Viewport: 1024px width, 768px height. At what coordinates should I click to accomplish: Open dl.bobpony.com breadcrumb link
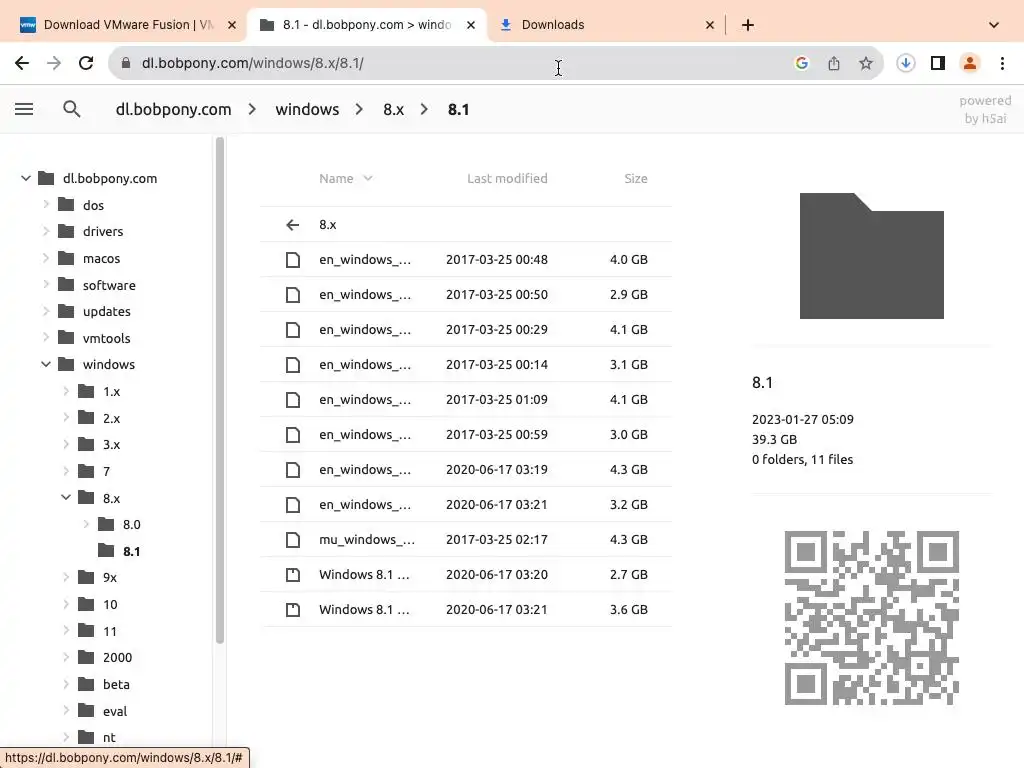click(x=173, y=109)
